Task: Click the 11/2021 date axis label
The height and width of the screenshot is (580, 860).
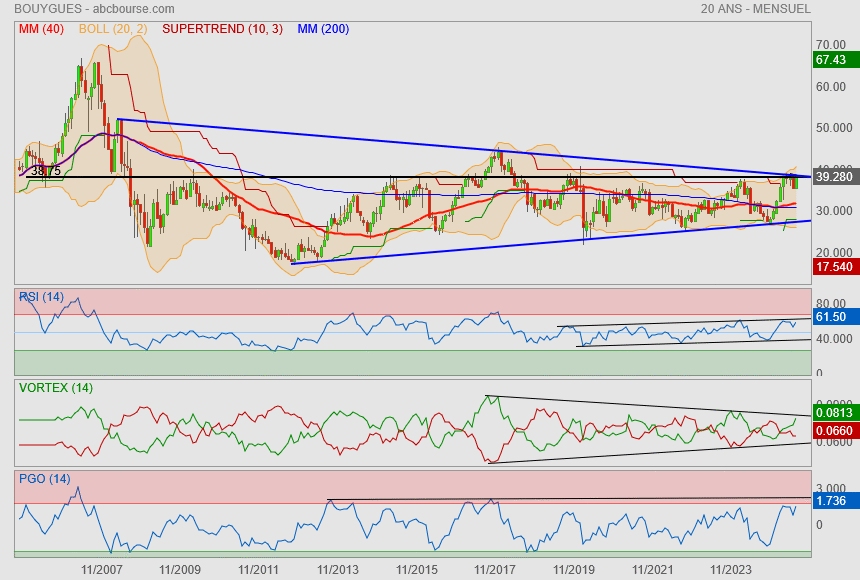Action: [653, 570]
